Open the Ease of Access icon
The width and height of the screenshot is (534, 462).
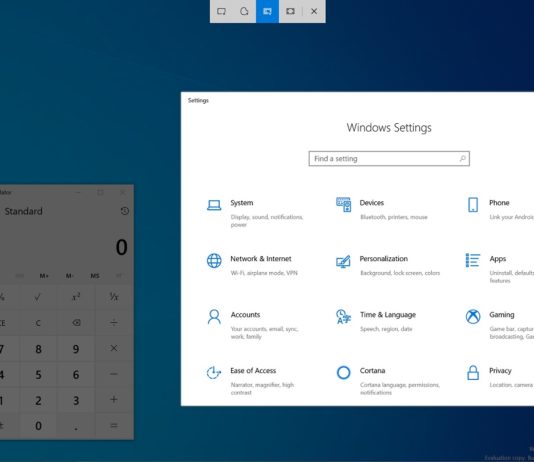pyautogui.click(x=214, y=372)
